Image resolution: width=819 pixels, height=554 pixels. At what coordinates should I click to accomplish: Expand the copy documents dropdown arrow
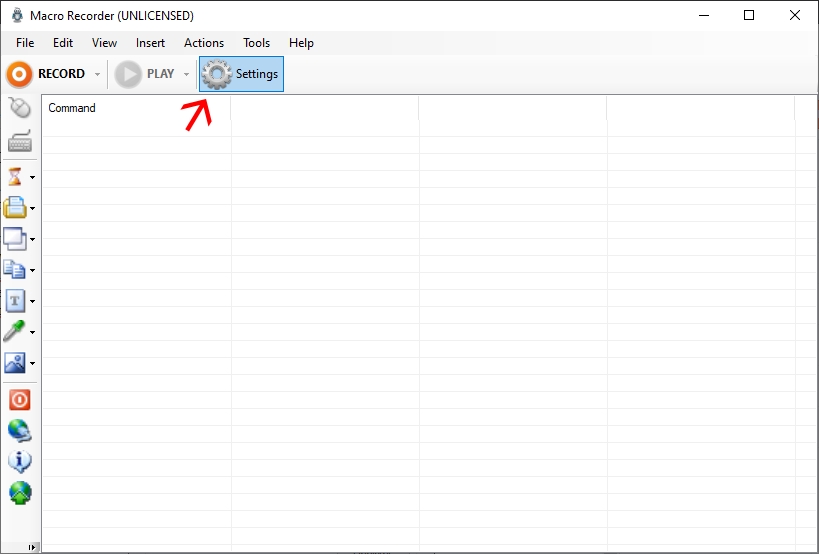coord(32,270)
